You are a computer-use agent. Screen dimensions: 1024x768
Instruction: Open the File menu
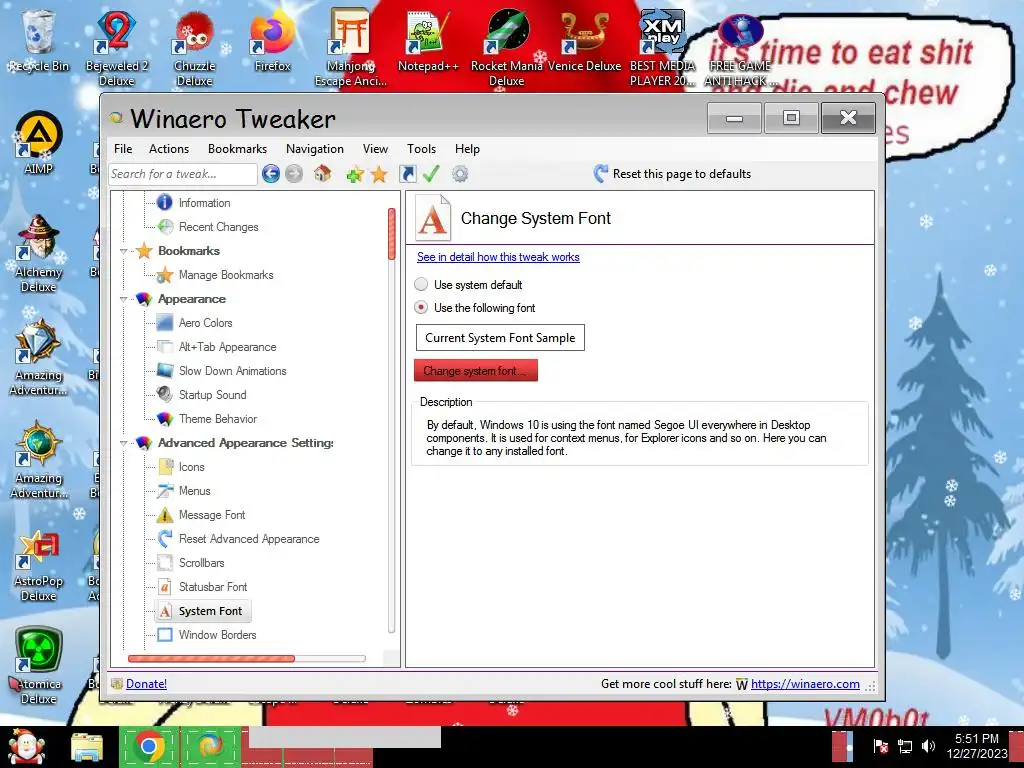(123, 149)
